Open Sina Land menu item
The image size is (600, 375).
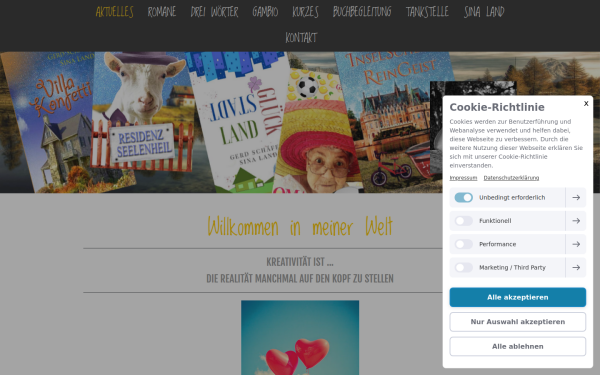tap(484, 12)
